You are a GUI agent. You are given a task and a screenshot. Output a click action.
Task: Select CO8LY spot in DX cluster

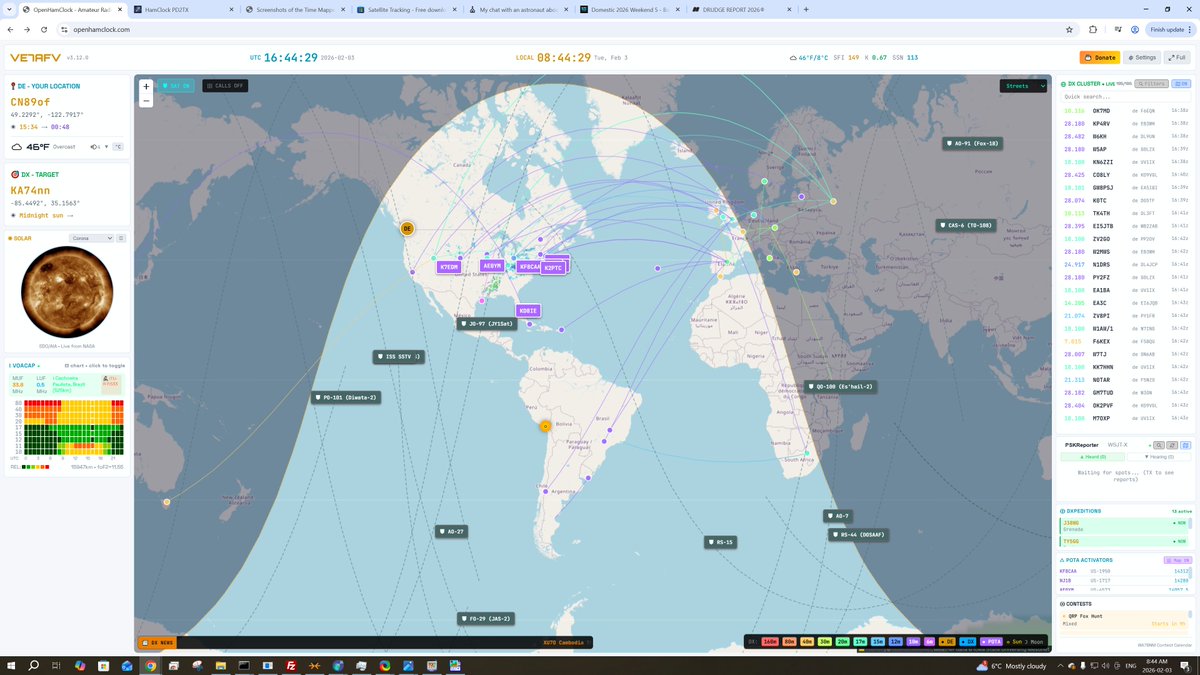(1126, 174)
